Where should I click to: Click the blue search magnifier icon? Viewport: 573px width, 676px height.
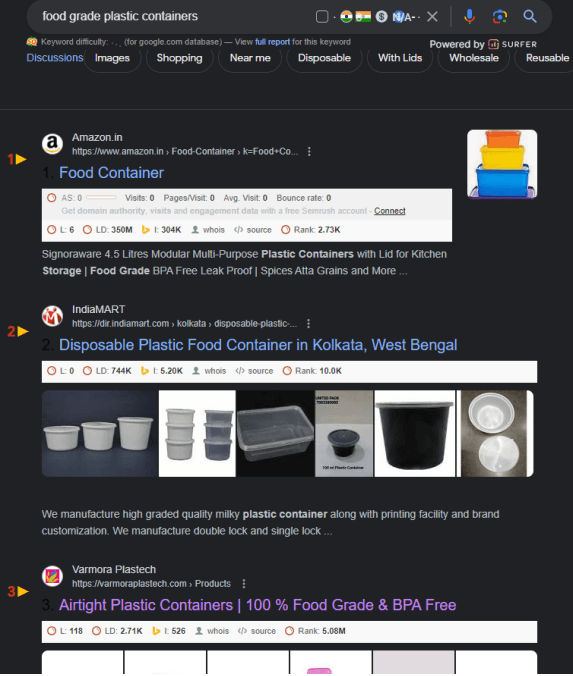tap(530, 17)
